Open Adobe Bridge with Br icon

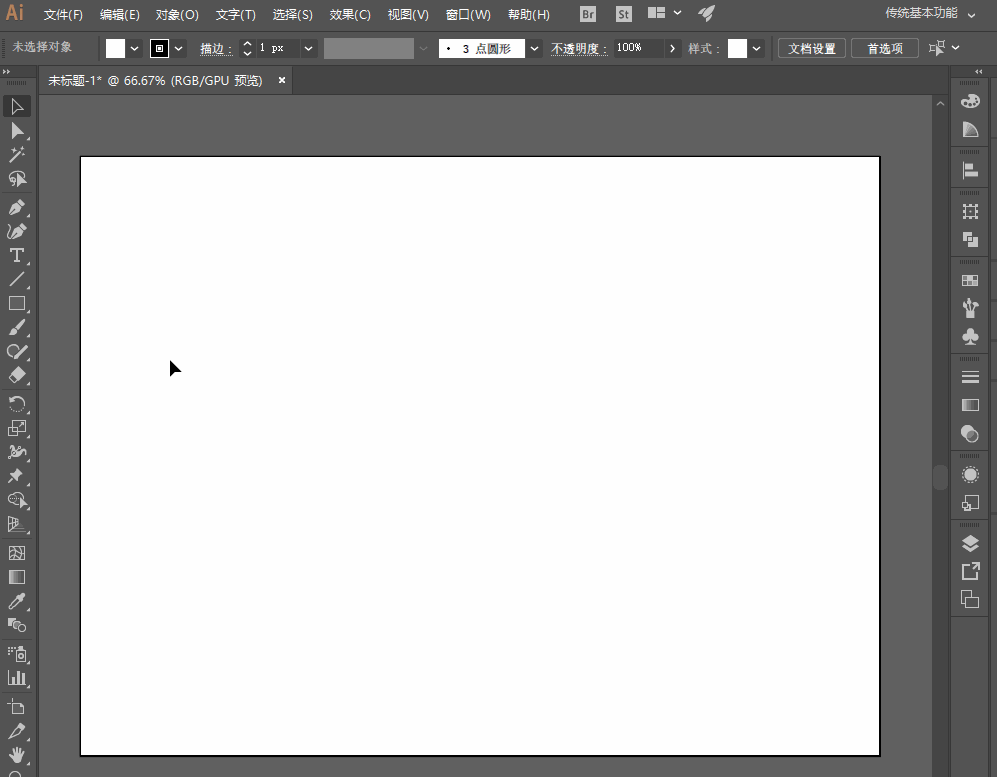tap(588, 14)
